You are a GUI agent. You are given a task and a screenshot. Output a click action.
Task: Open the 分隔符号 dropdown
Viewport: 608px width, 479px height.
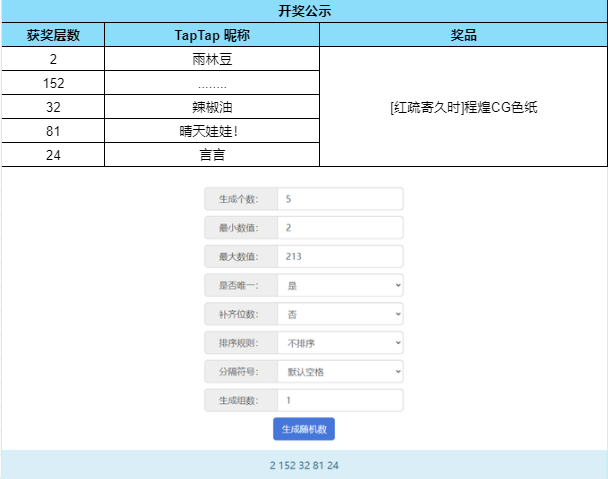click(340, 372)
